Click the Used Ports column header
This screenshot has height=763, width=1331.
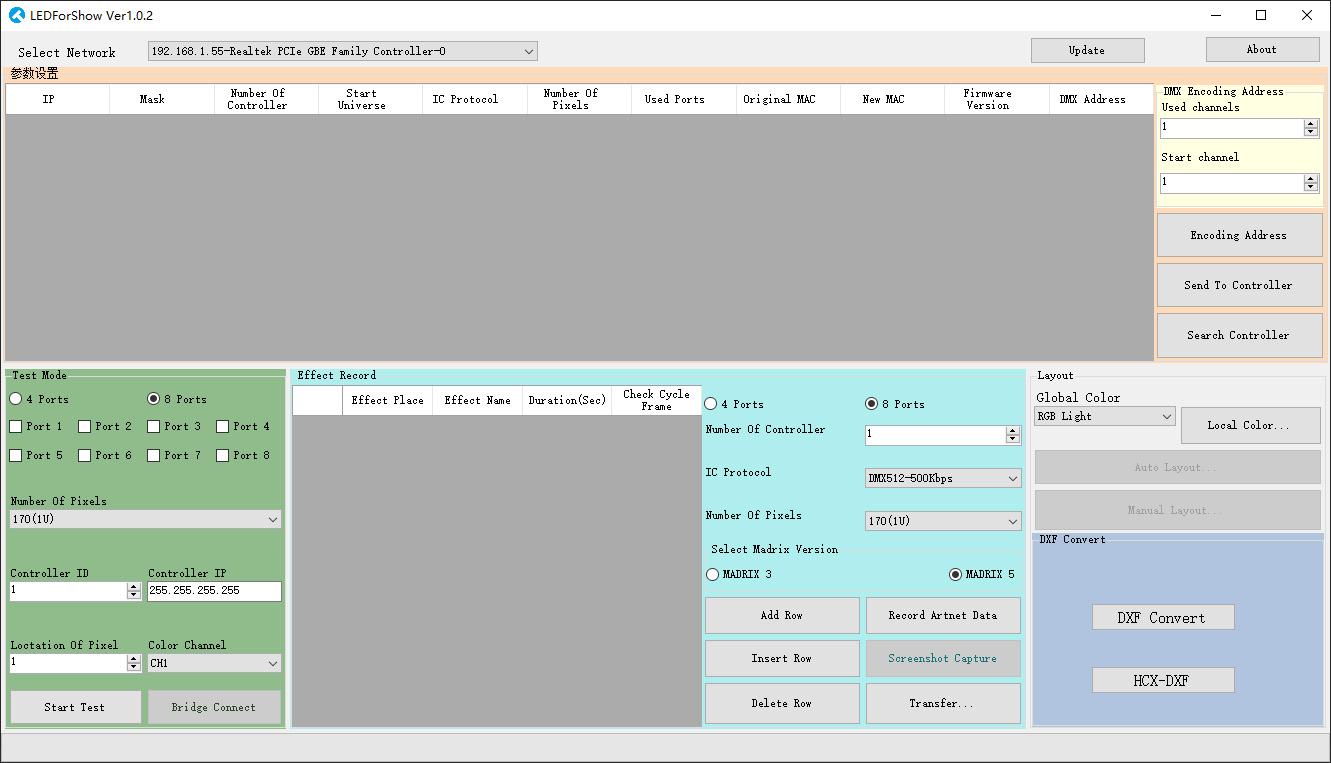[684, 99]
